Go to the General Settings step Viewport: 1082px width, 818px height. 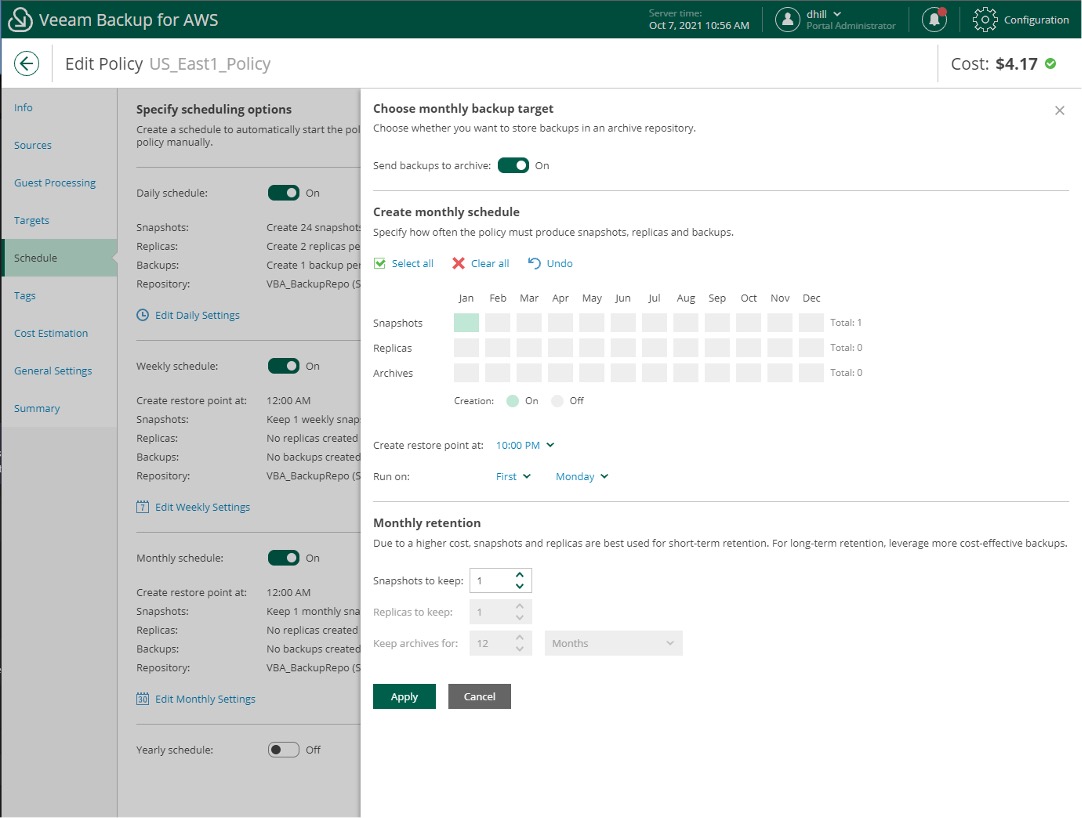coord(53,371)
